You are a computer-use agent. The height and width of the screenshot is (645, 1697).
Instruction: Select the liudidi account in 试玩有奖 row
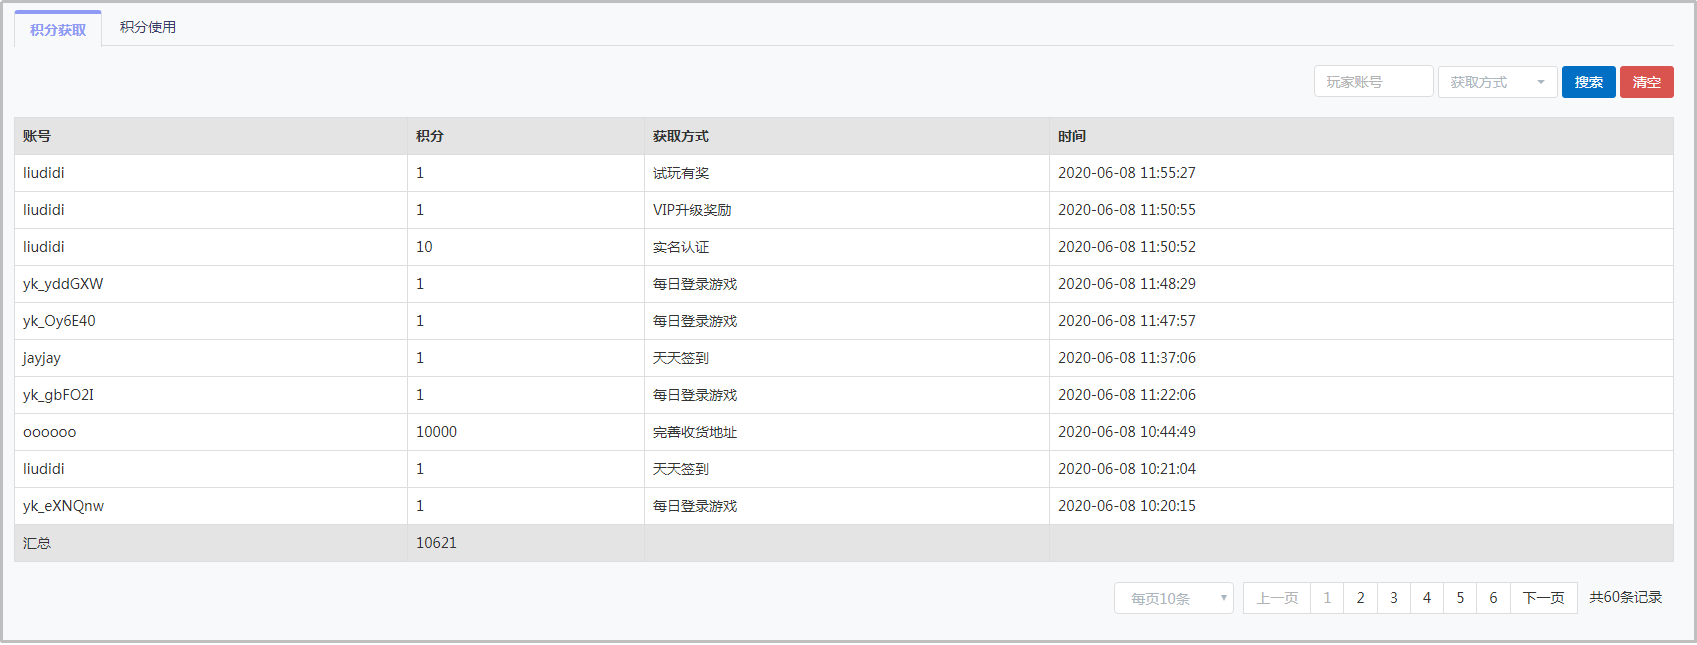click(x=44, y=173)
